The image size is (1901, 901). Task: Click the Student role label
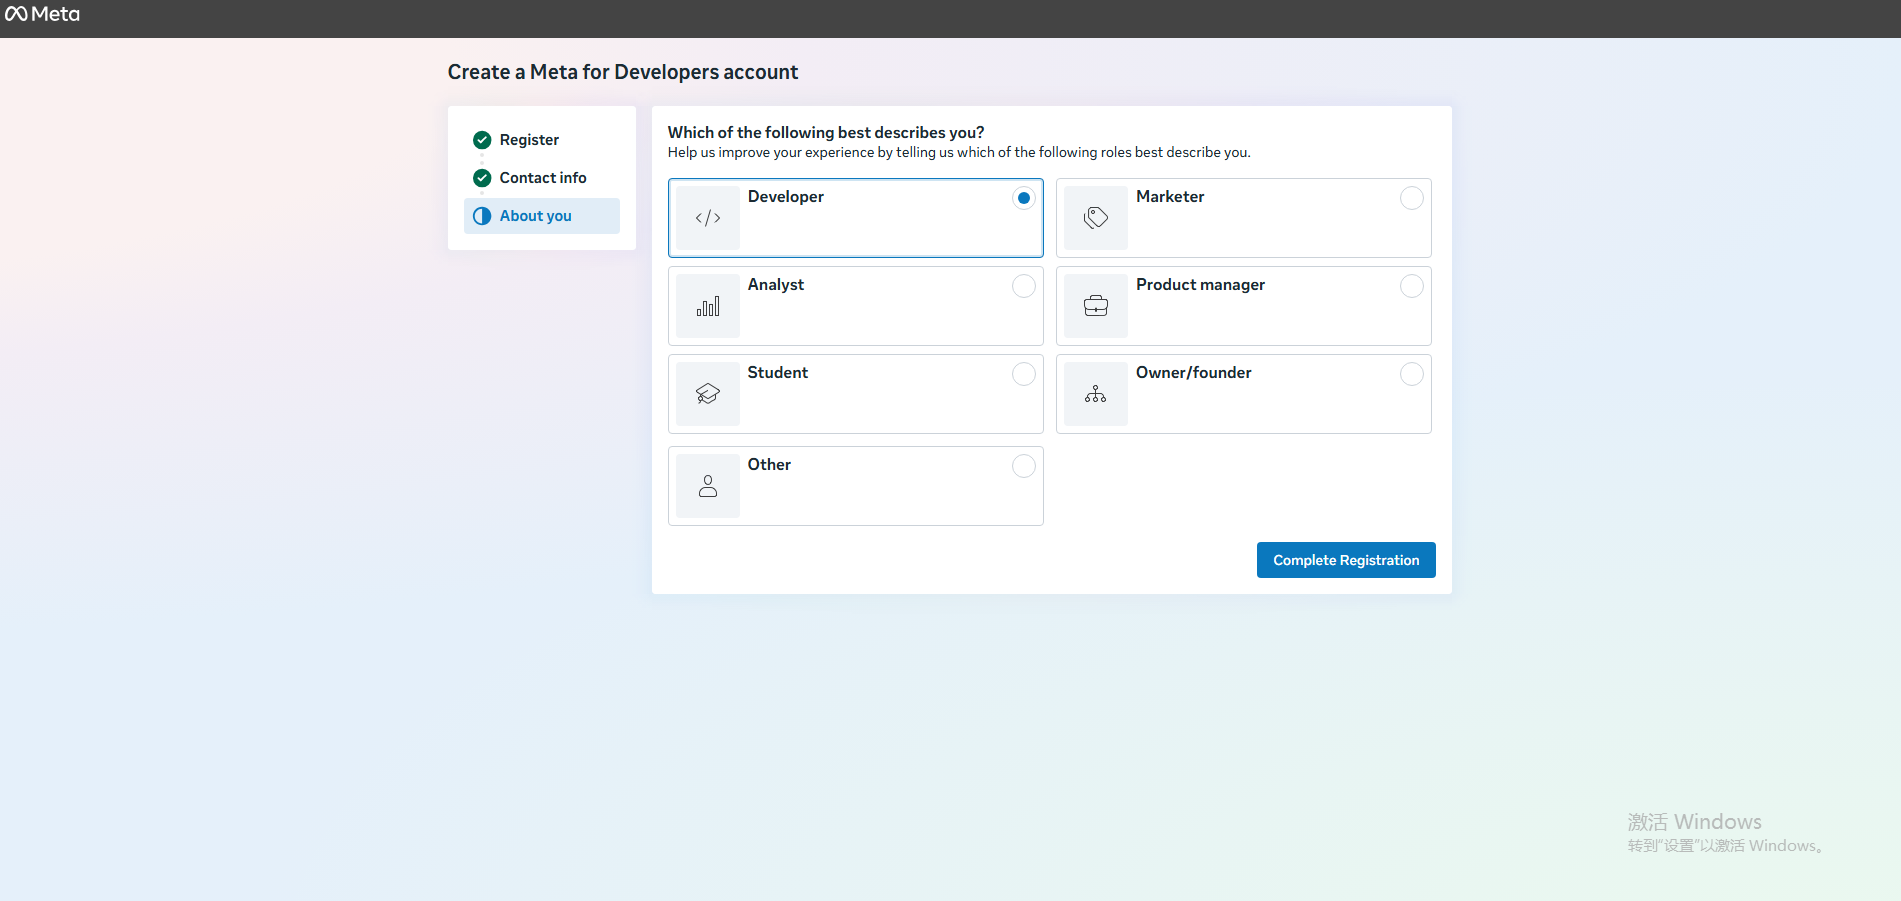[x=778, y=373]
